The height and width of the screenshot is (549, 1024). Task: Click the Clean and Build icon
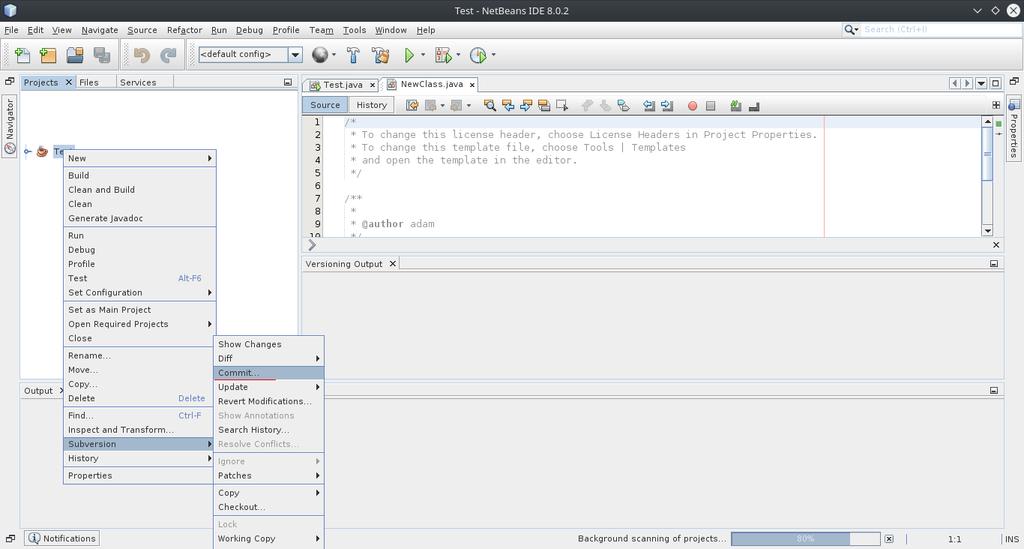tap(380, 55)
